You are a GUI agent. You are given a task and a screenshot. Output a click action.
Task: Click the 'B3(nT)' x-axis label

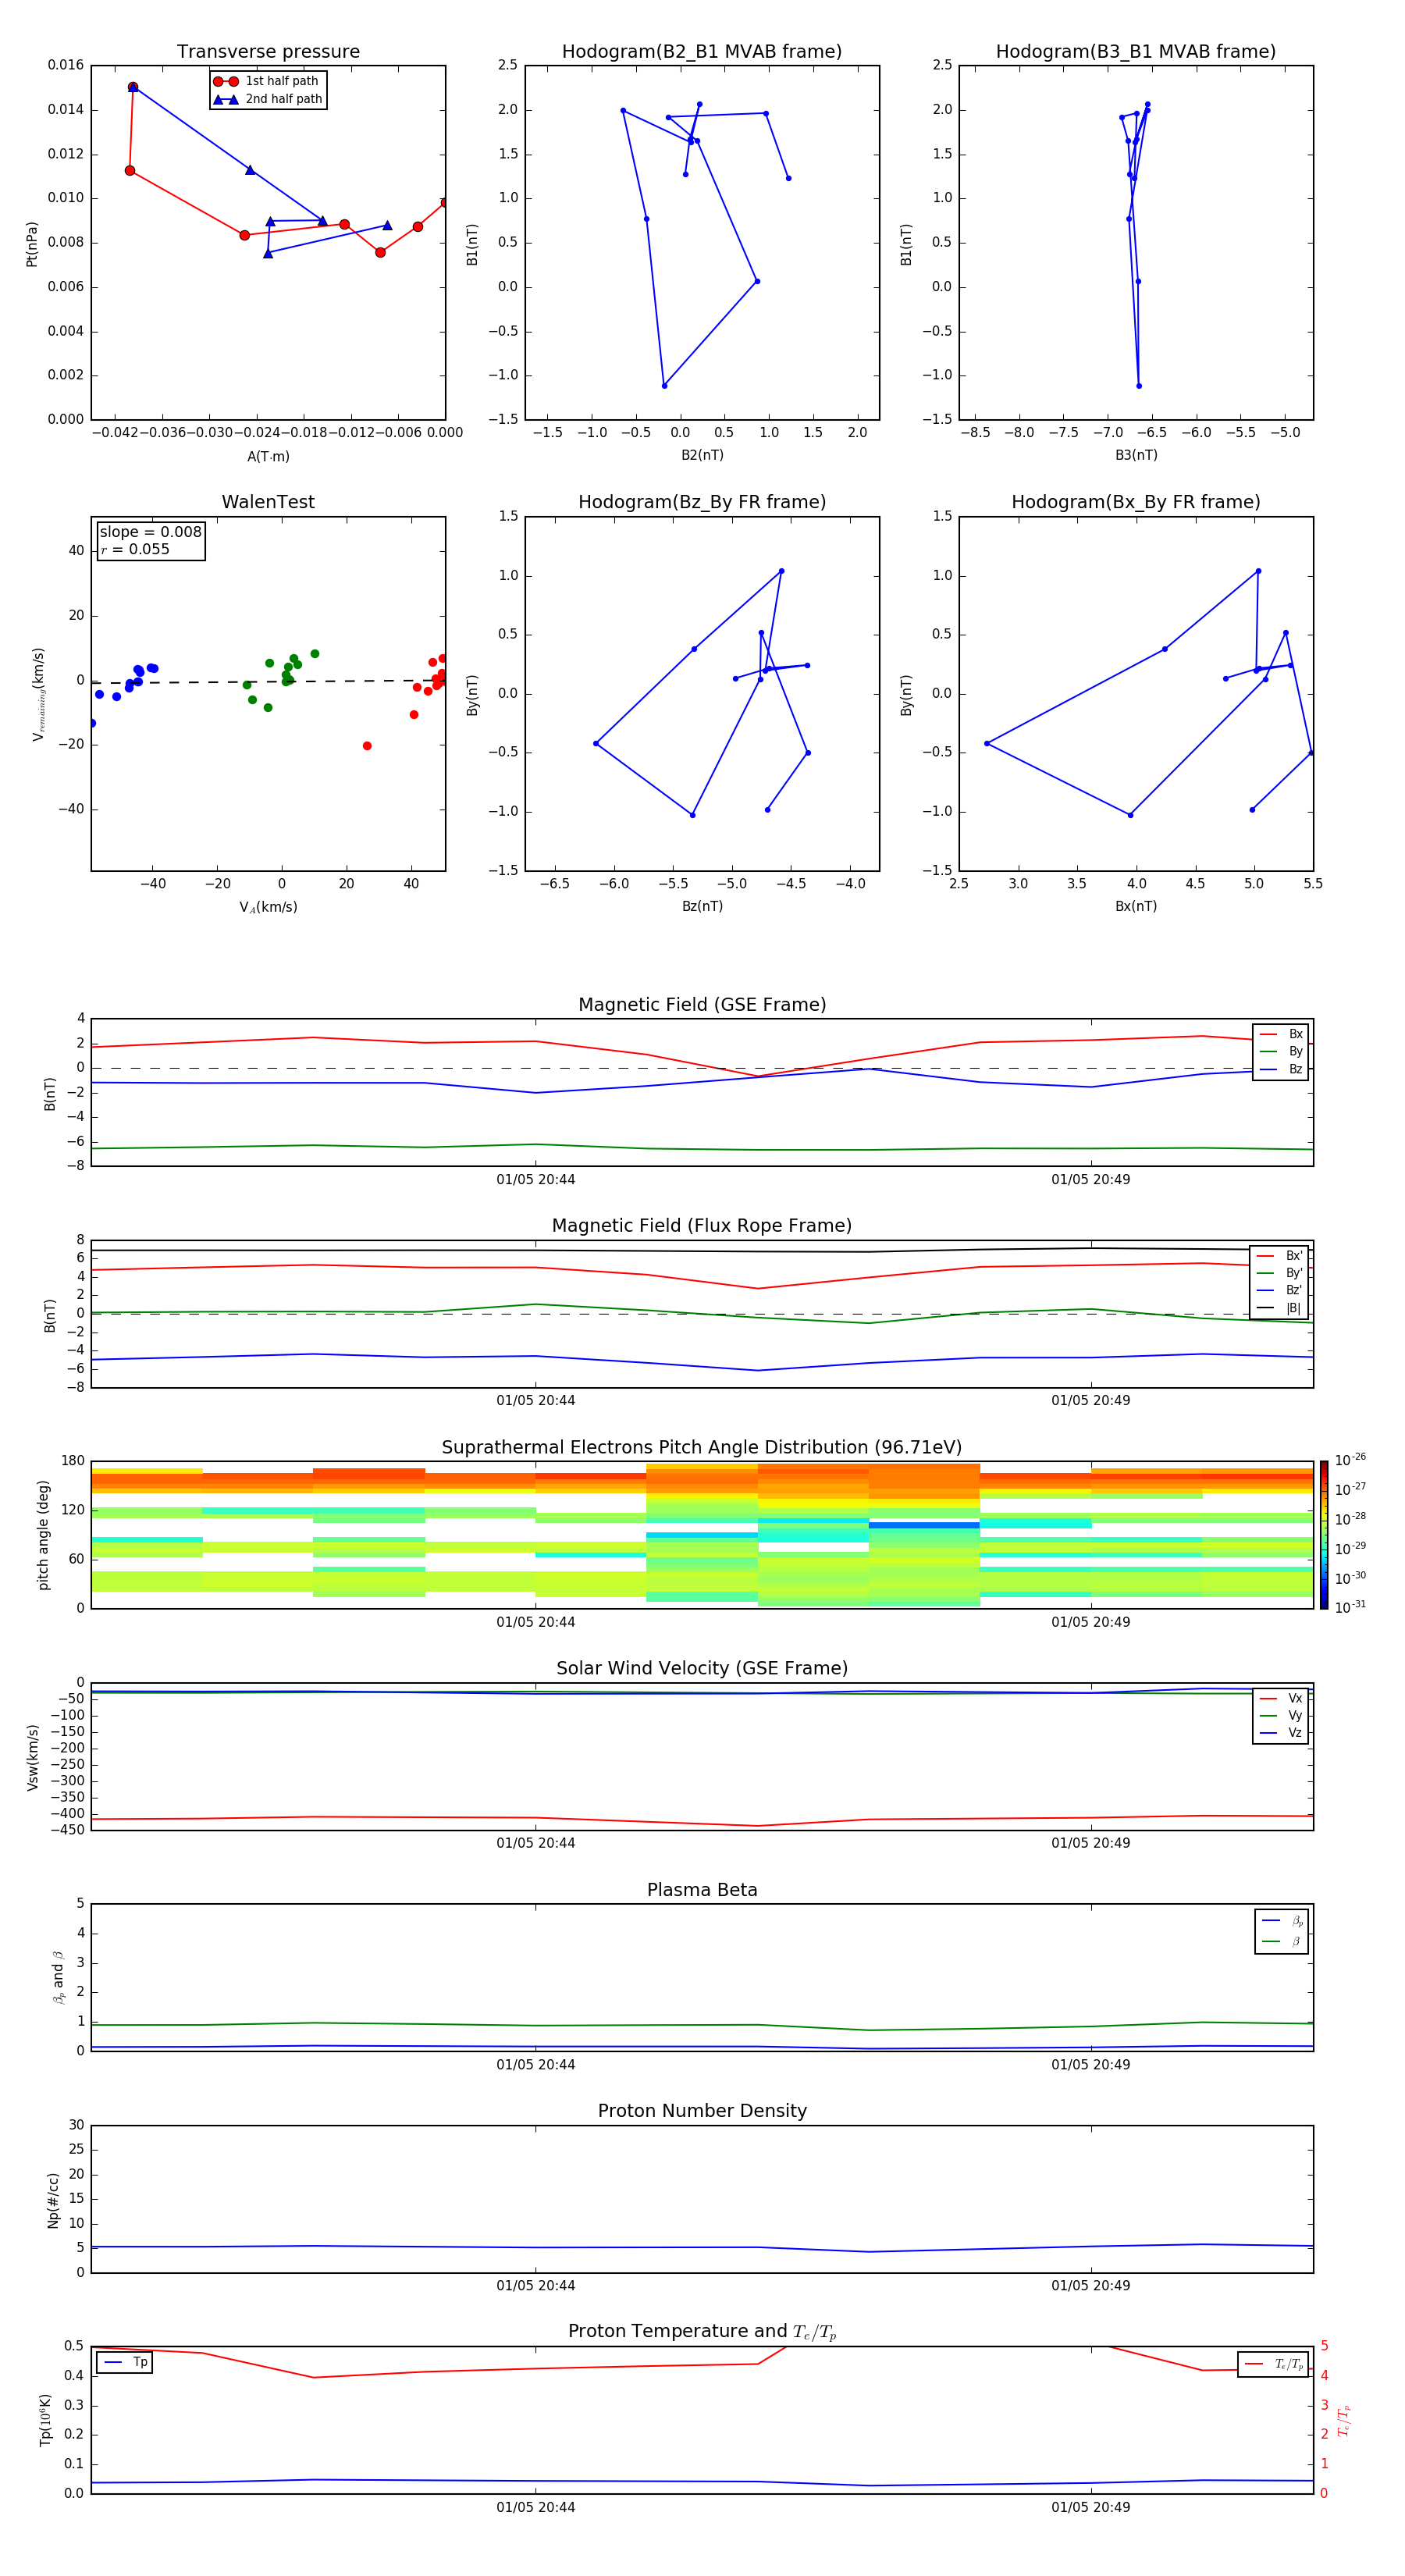tap(1136, 455)
